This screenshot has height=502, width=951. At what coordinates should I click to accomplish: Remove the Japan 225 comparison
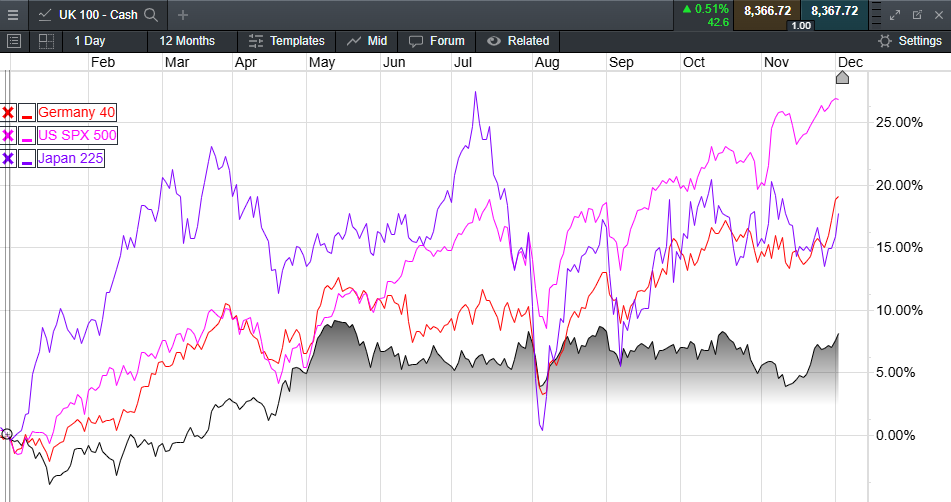(x=8, y=159)
